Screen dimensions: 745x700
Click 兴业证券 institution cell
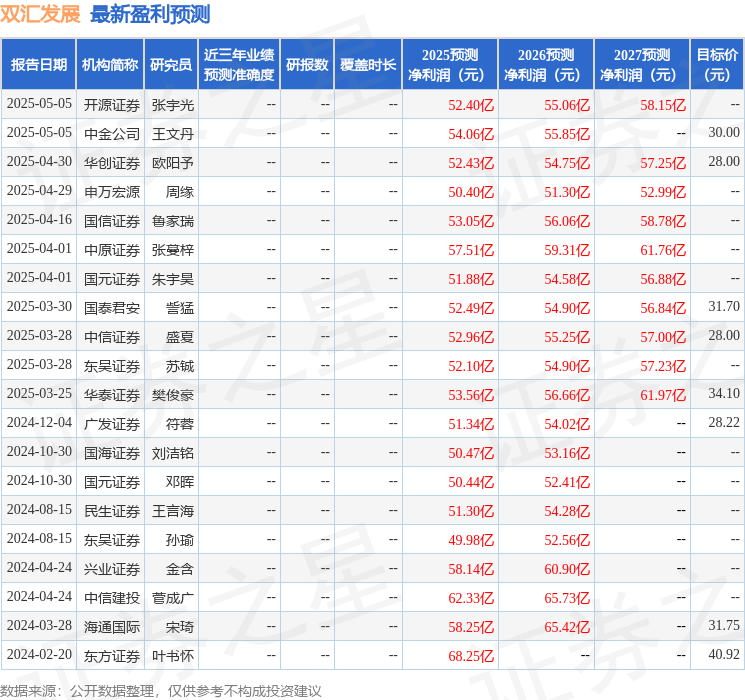click(x=112, y=569)
